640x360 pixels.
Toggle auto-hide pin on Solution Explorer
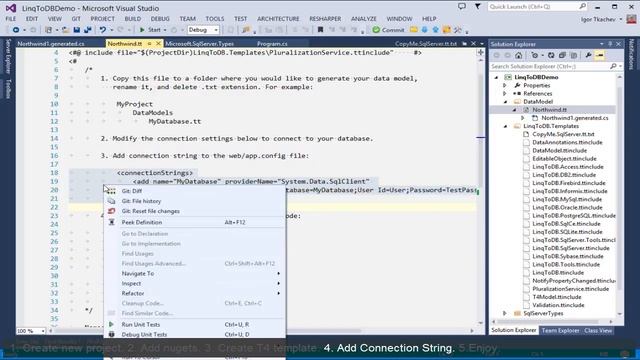[x=610, y=44]
